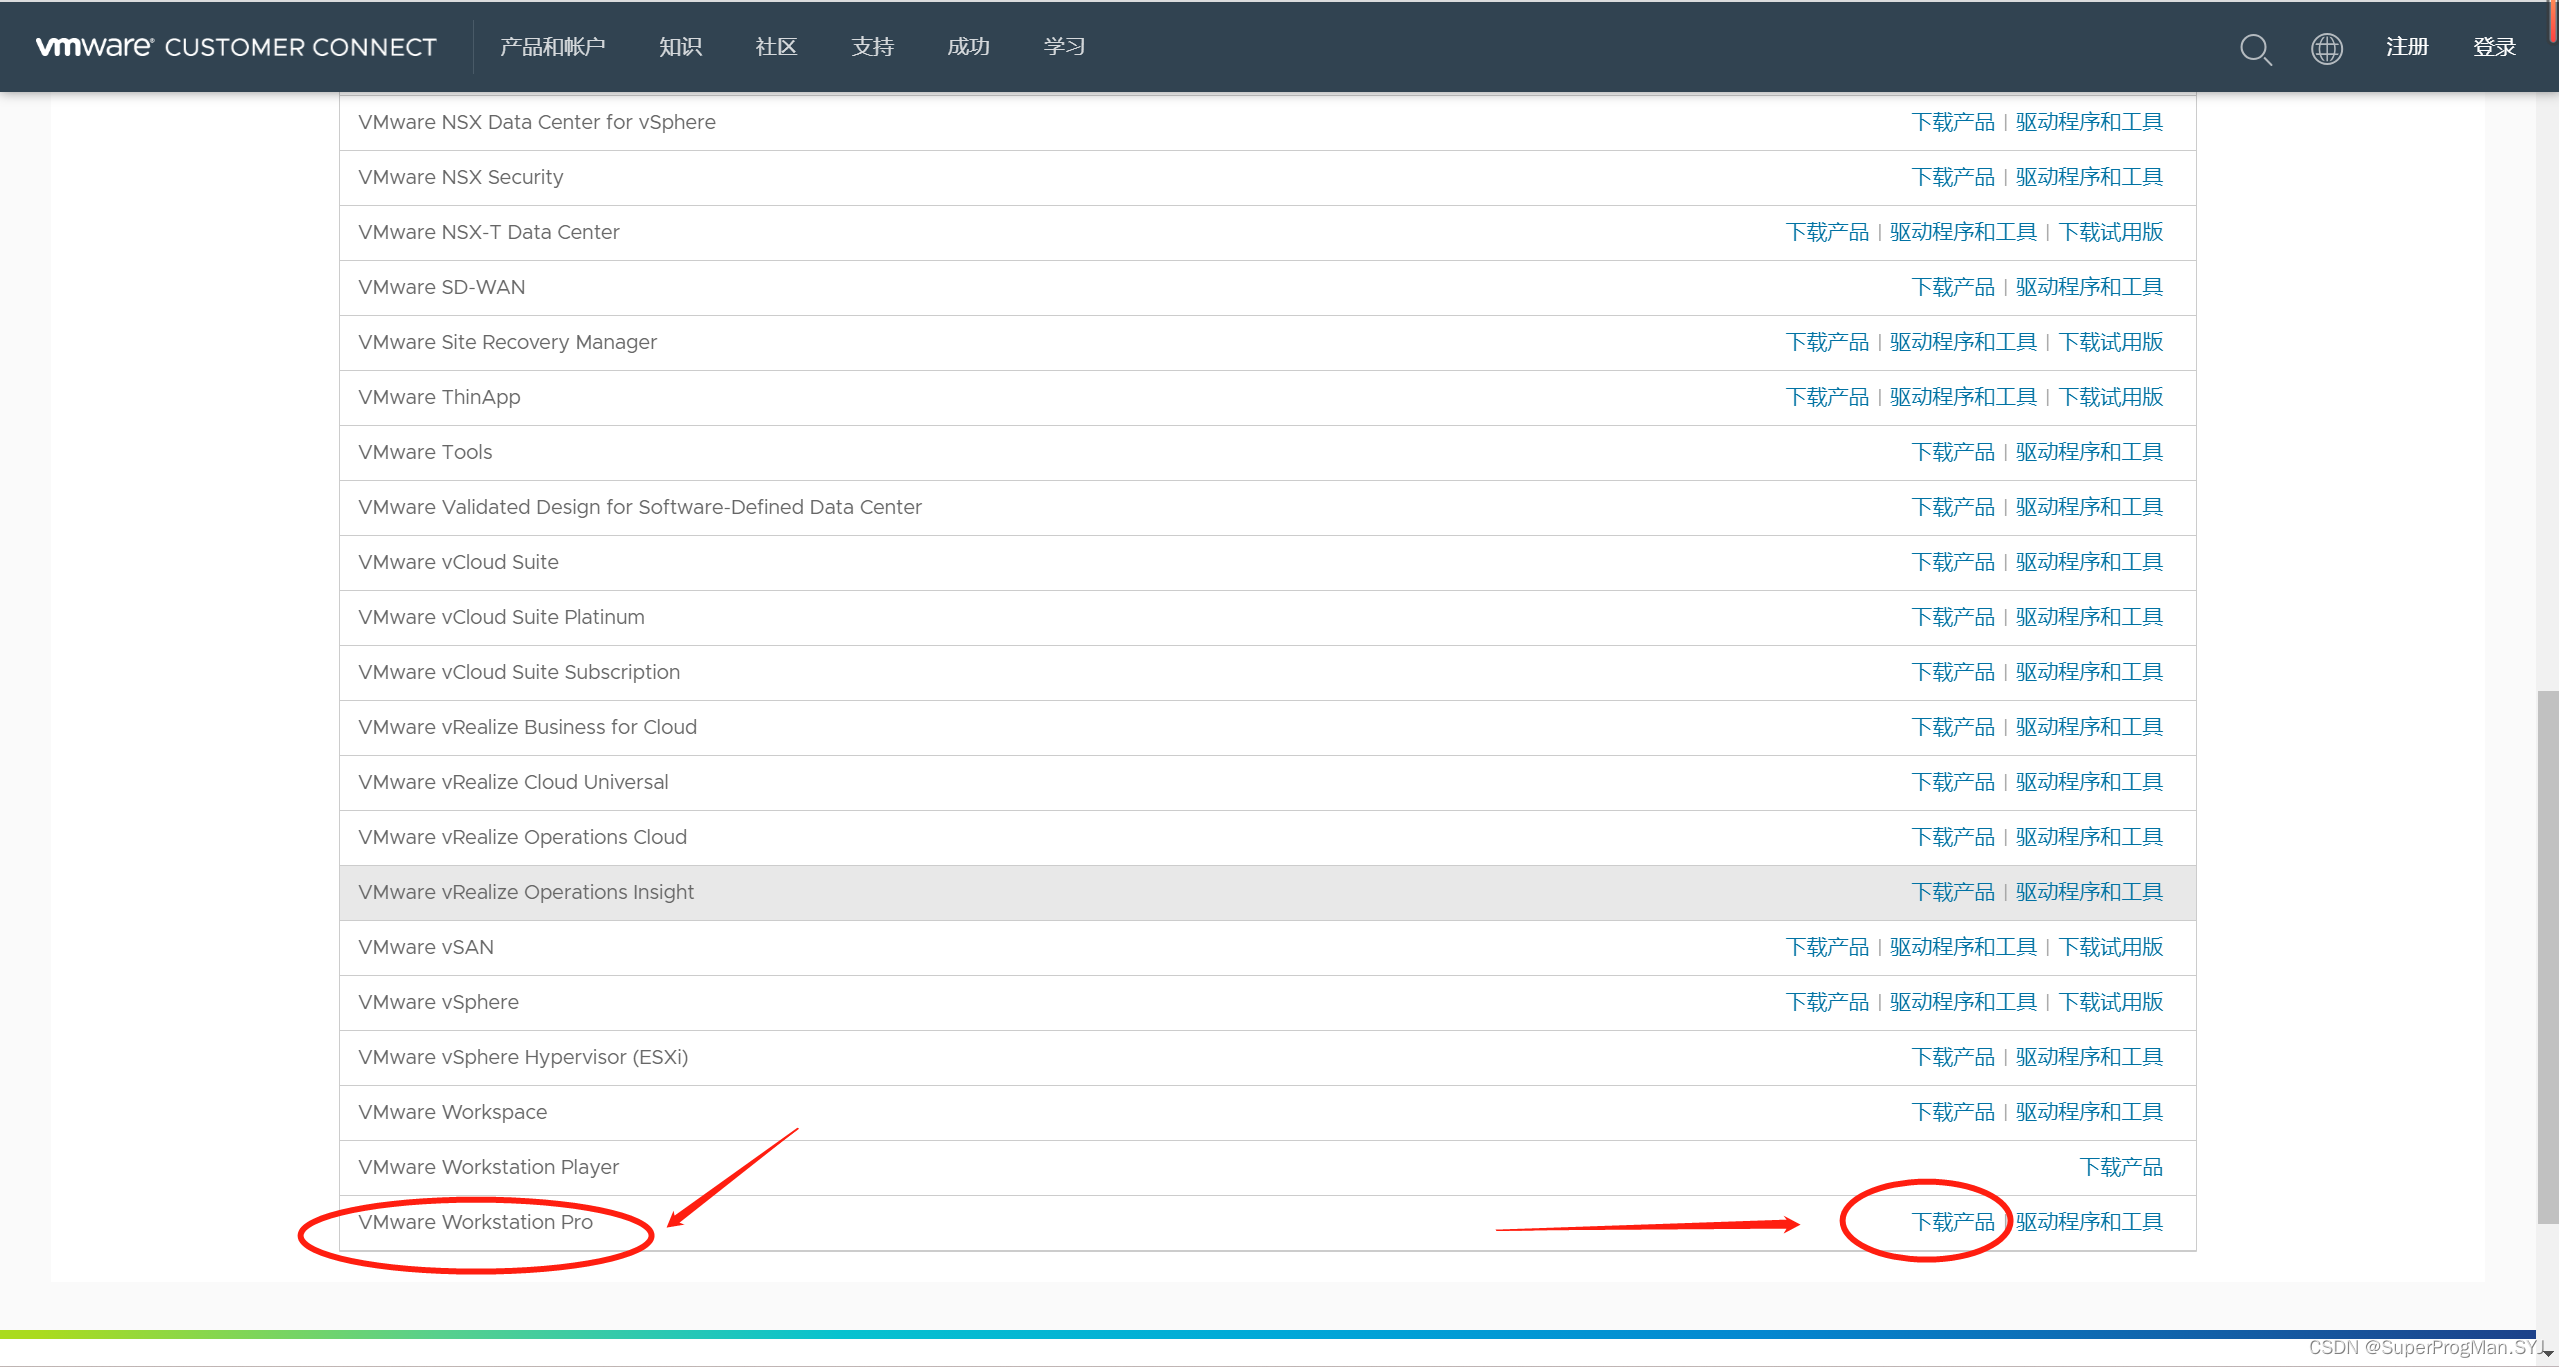
Task: Click 下载产品 for vRealize Operations Insight
Action: (1952, 892)
